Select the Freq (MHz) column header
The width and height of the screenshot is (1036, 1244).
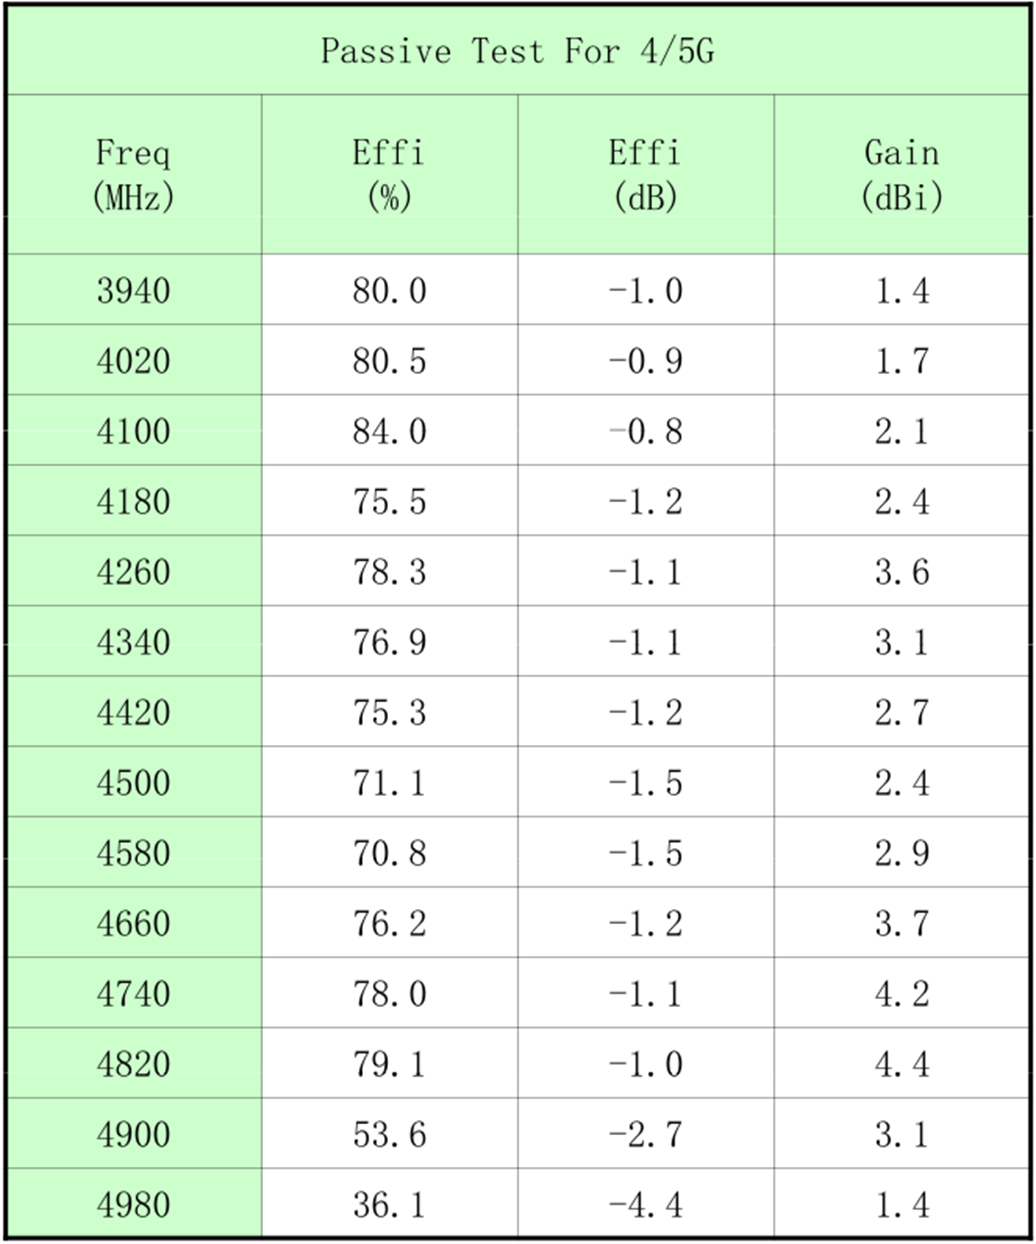pyautogui.click(x=133, y=175)
